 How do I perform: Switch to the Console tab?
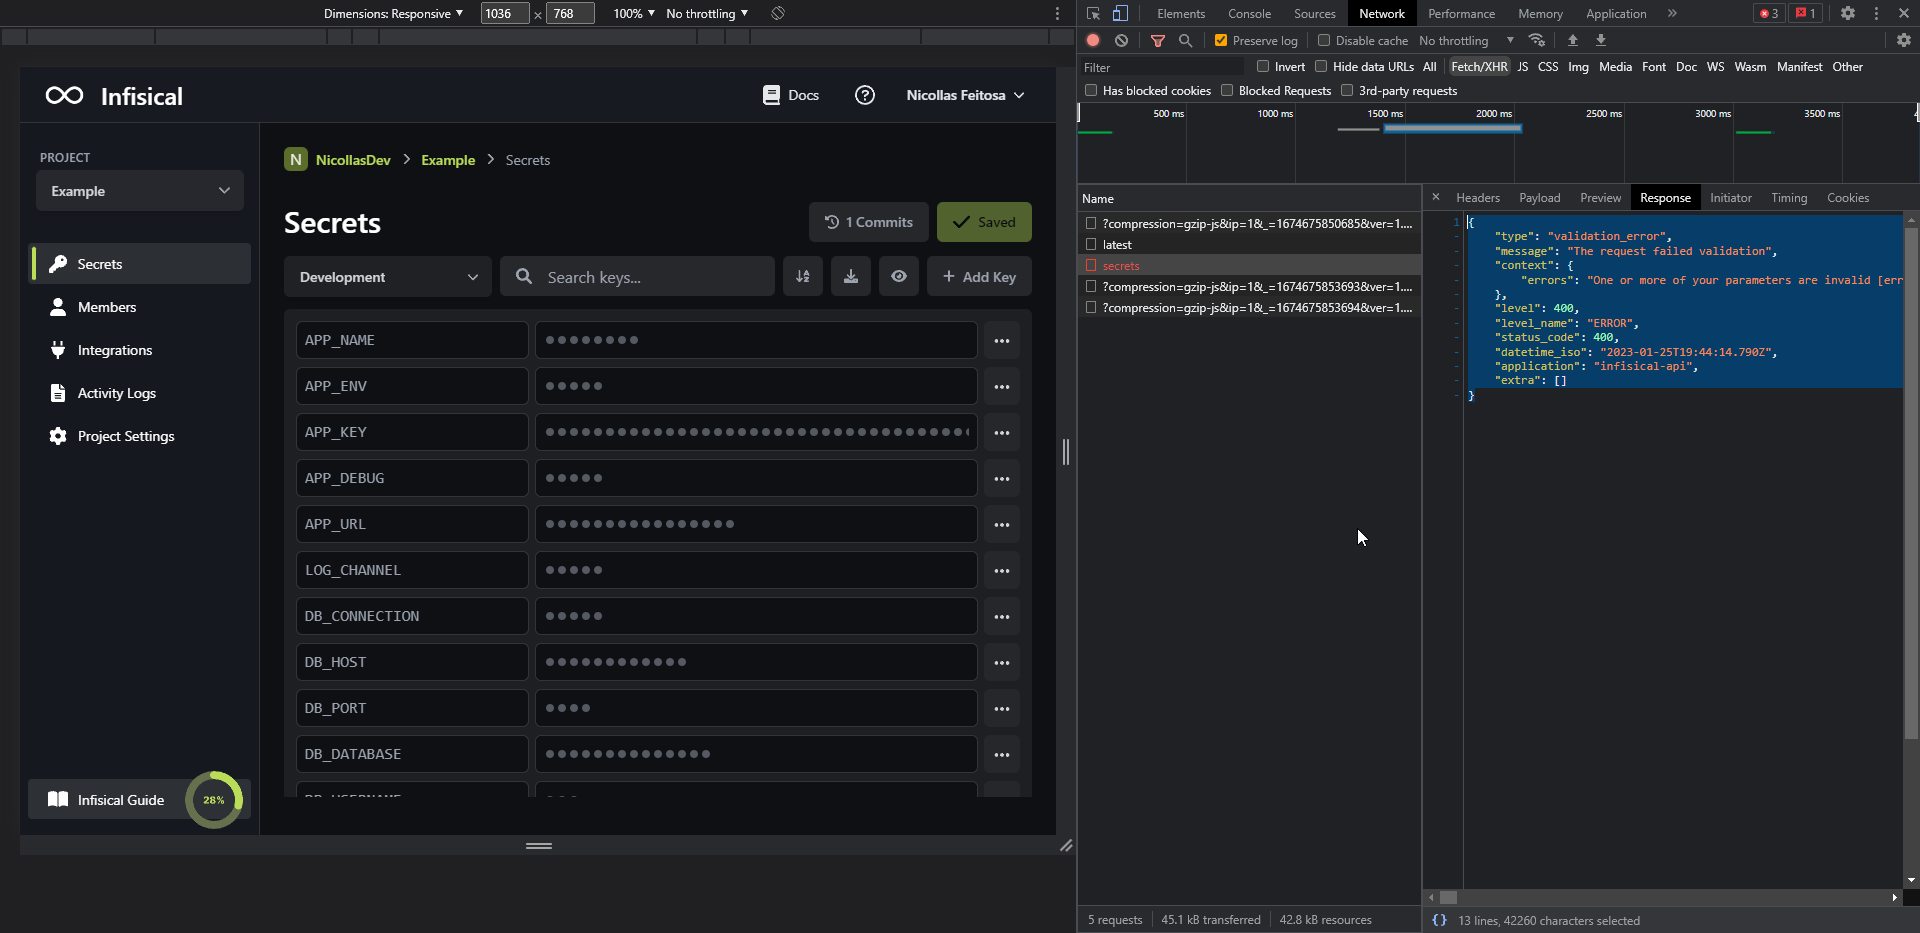click(1249, 13)
